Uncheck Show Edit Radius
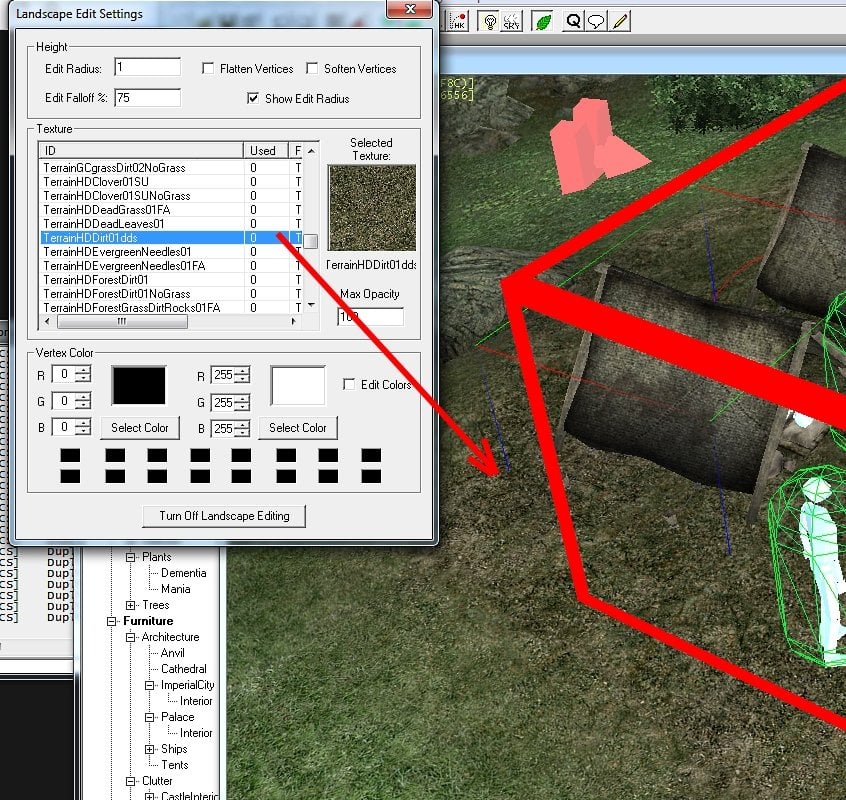846x800 pixels. (253, 98)
